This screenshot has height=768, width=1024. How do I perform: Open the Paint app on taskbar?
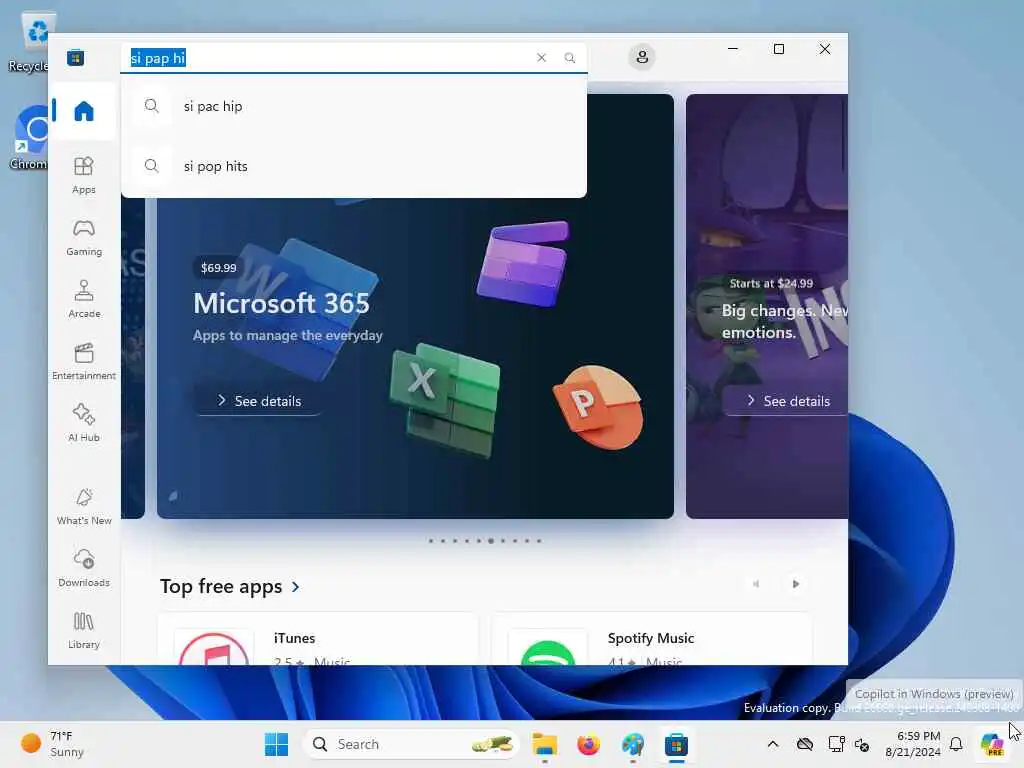[x=632, y=744]
